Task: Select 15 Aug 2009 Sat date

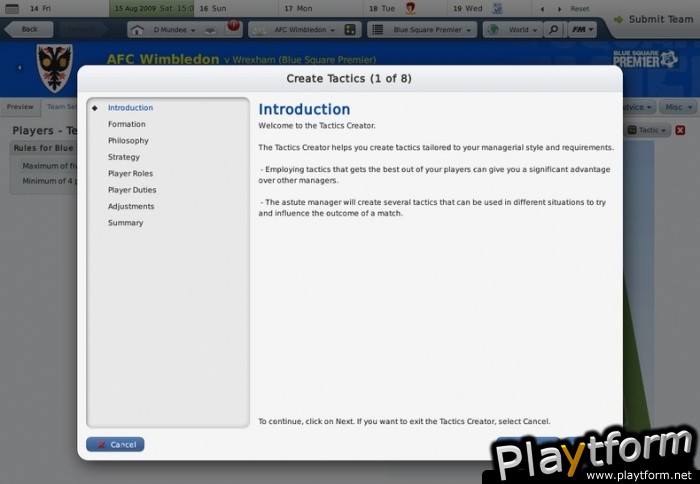Action: click(152, 8)
